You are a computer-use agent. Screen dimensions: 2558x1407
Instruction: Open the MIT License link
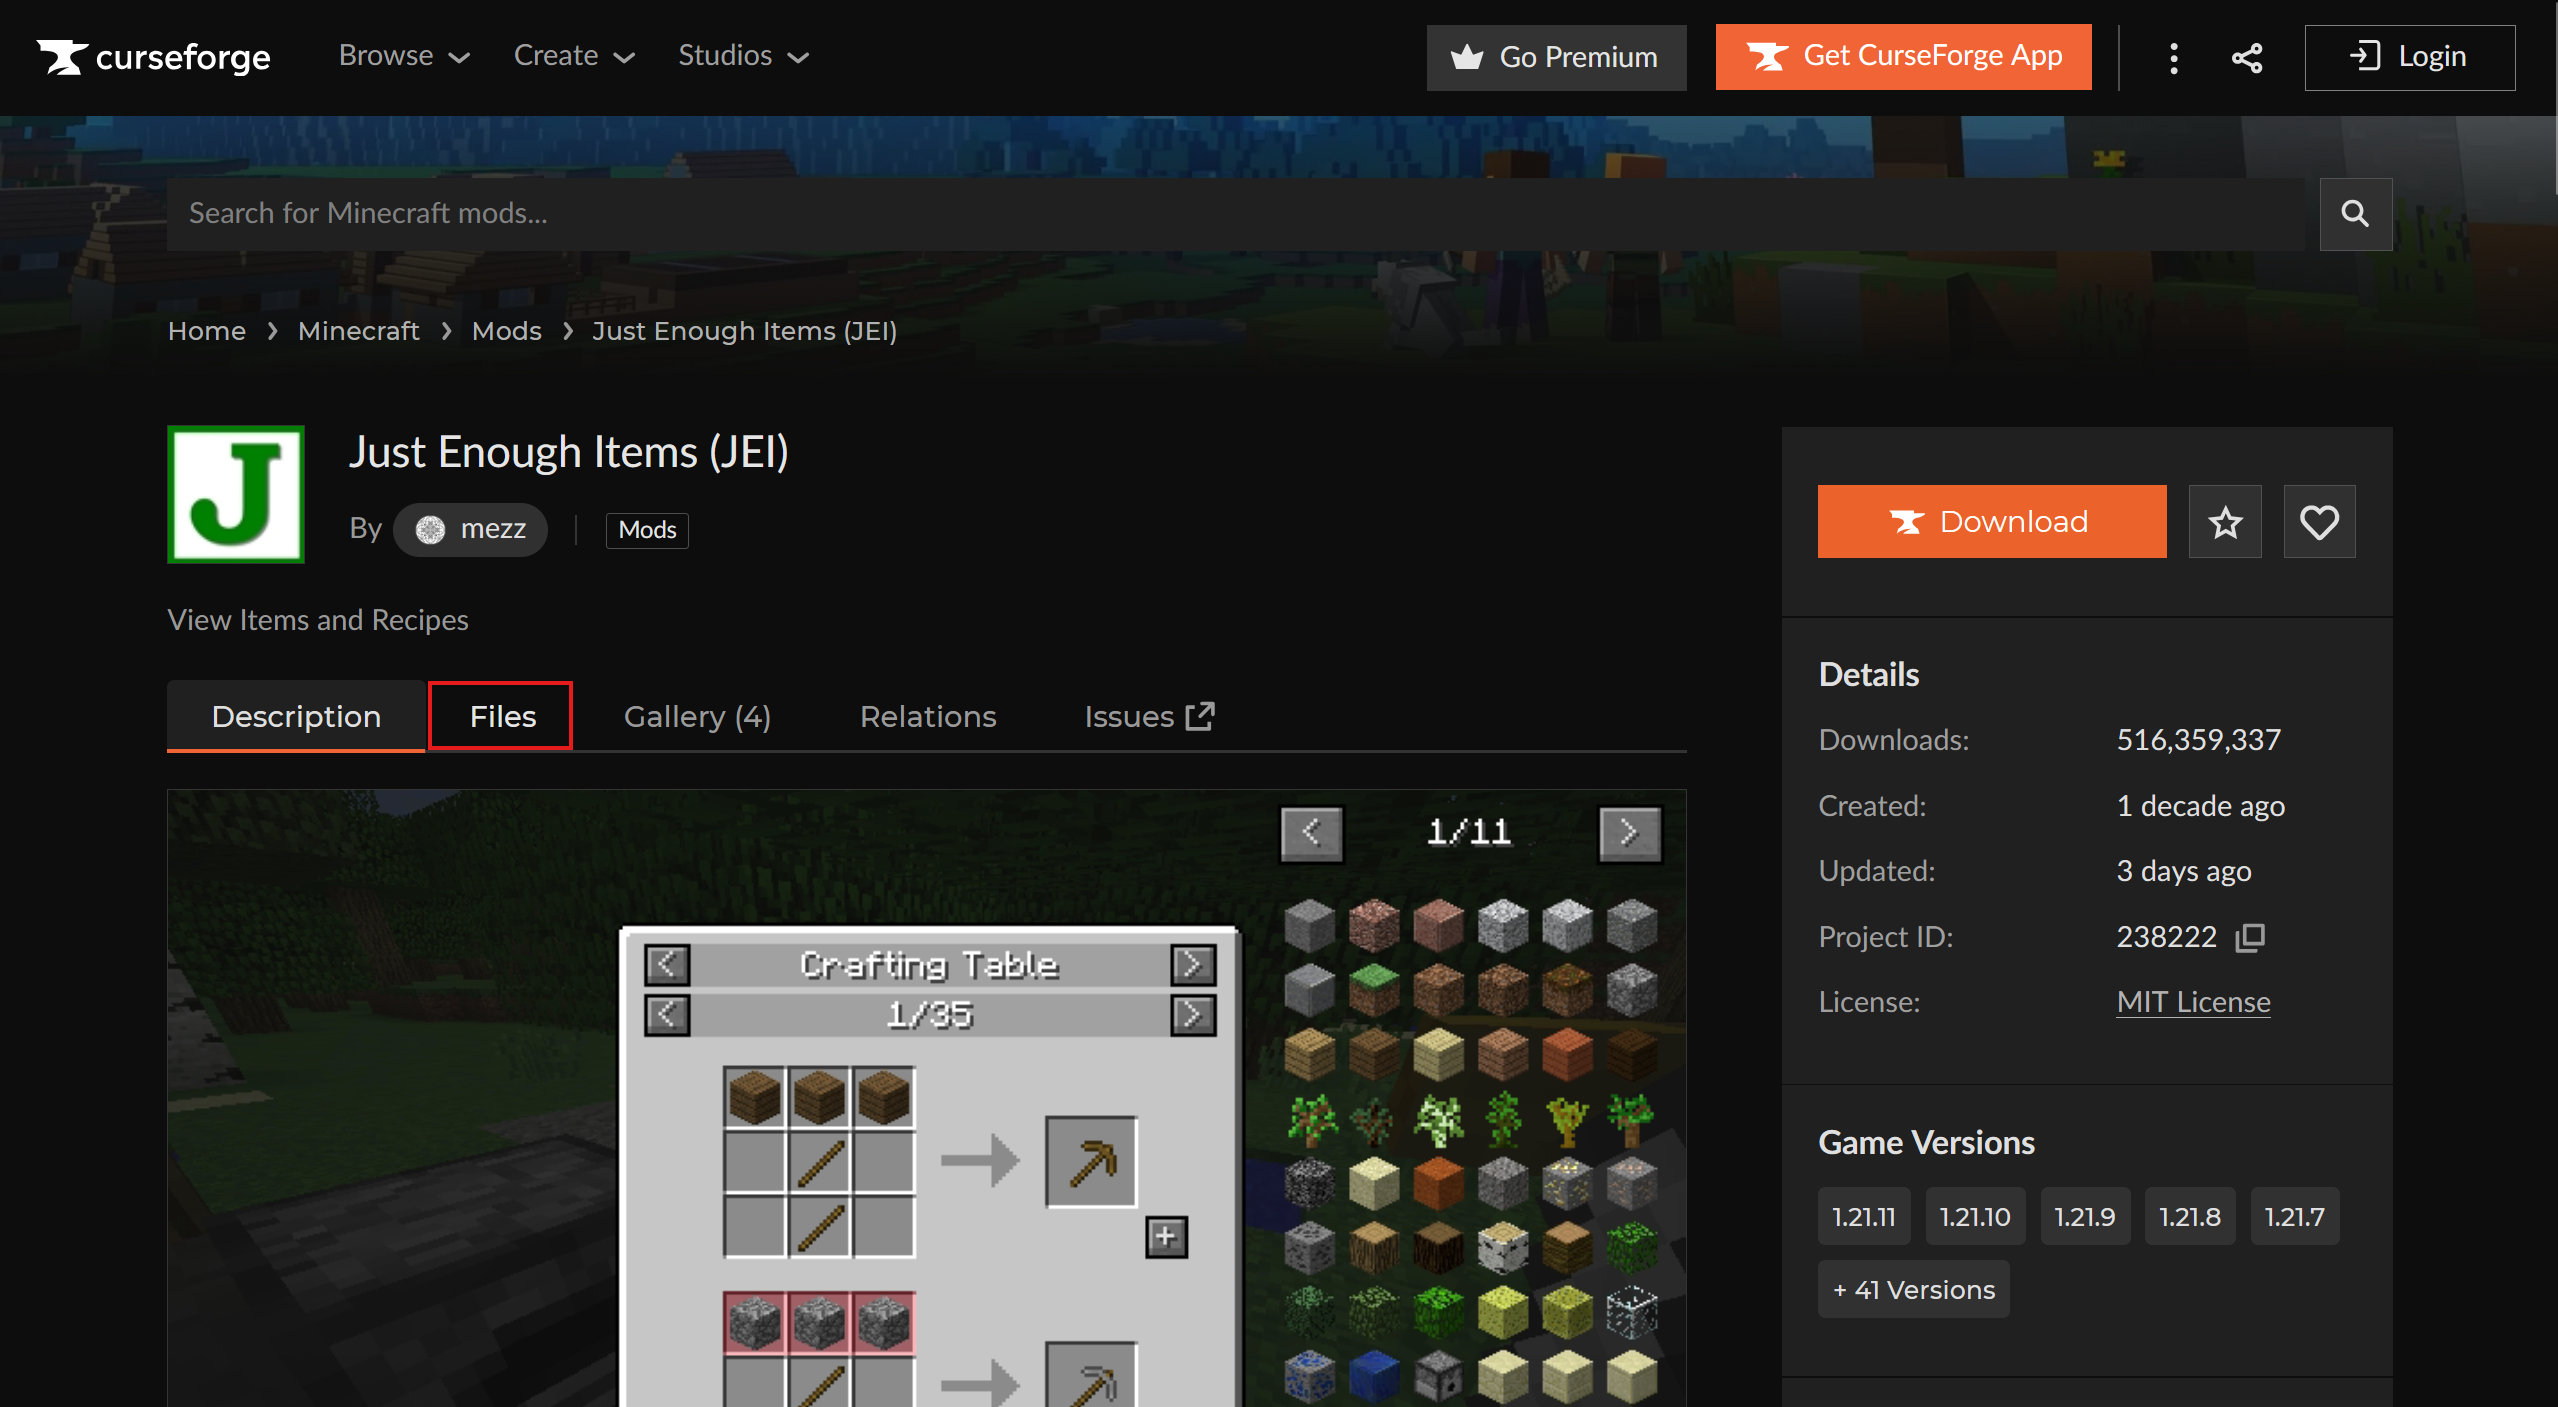point(2193,1002)
